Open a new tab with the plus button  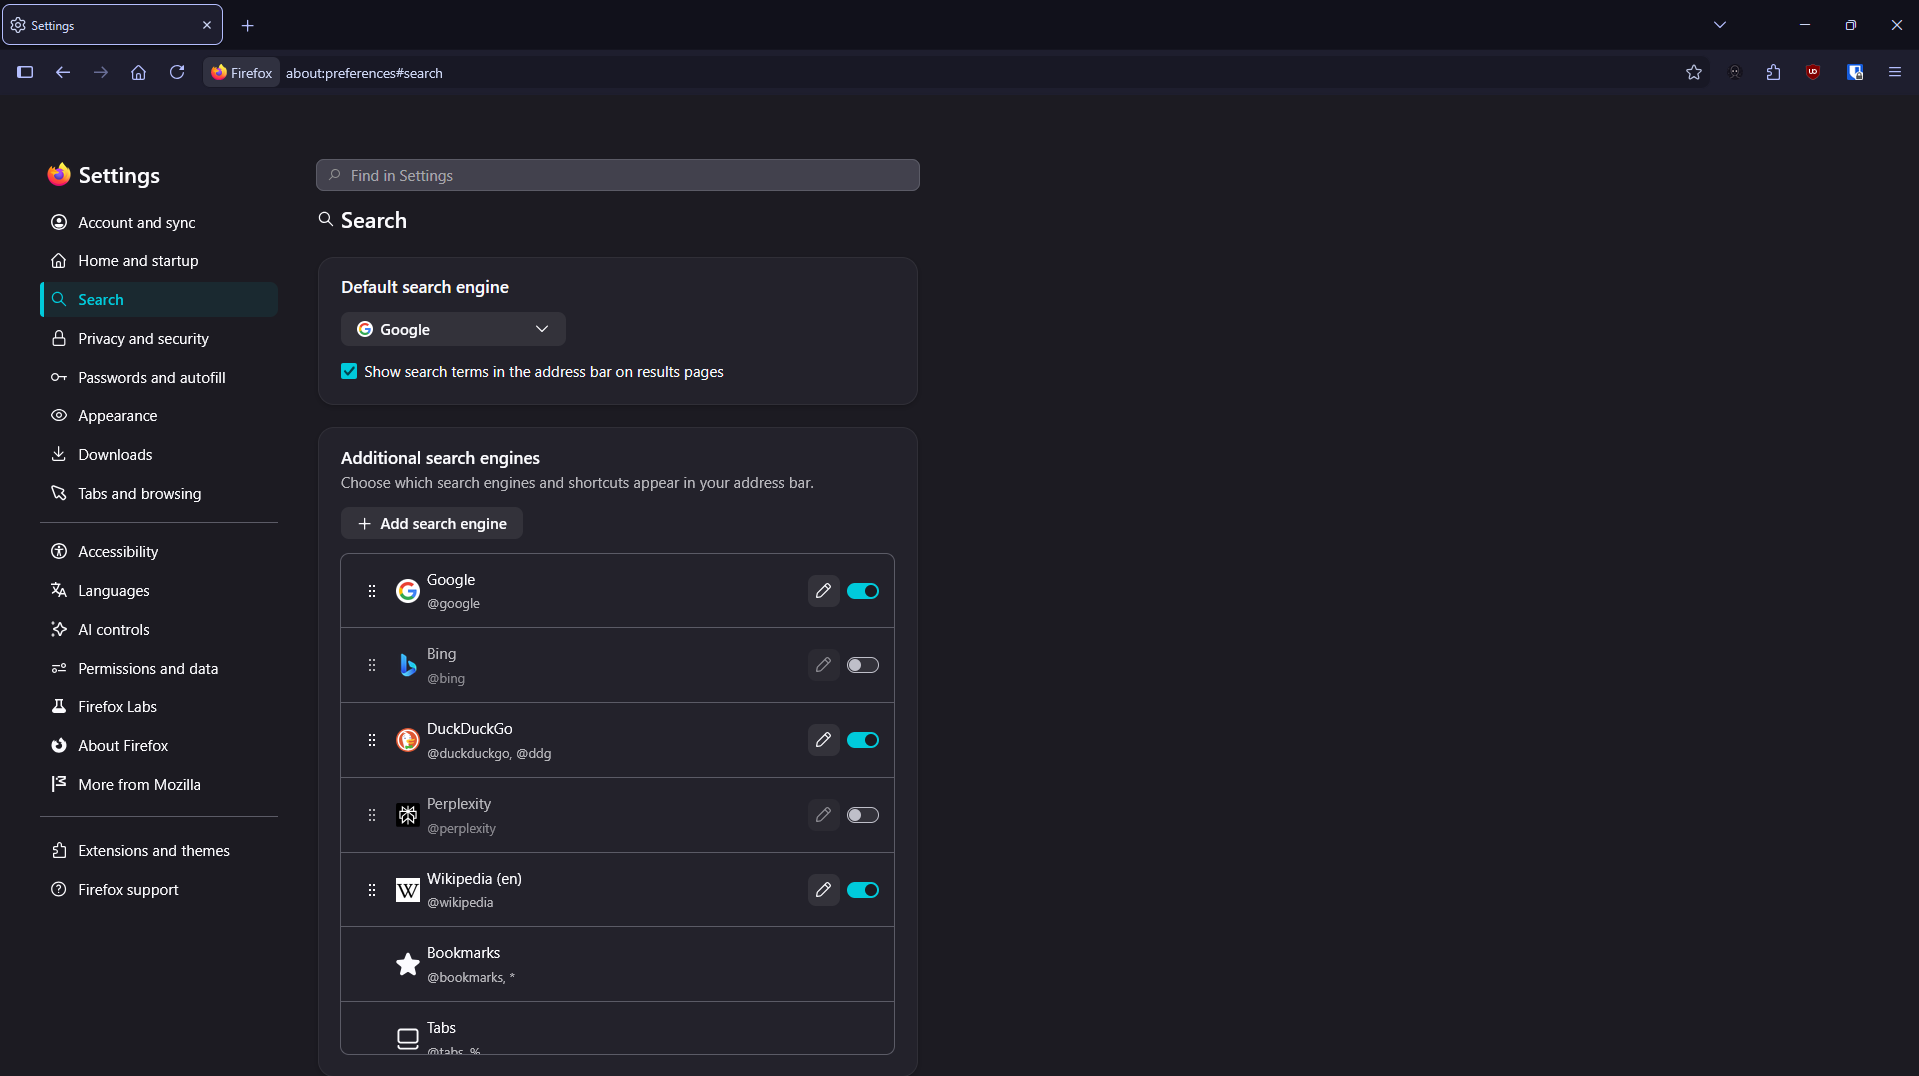pyautogui.click(x=248, y=25)
